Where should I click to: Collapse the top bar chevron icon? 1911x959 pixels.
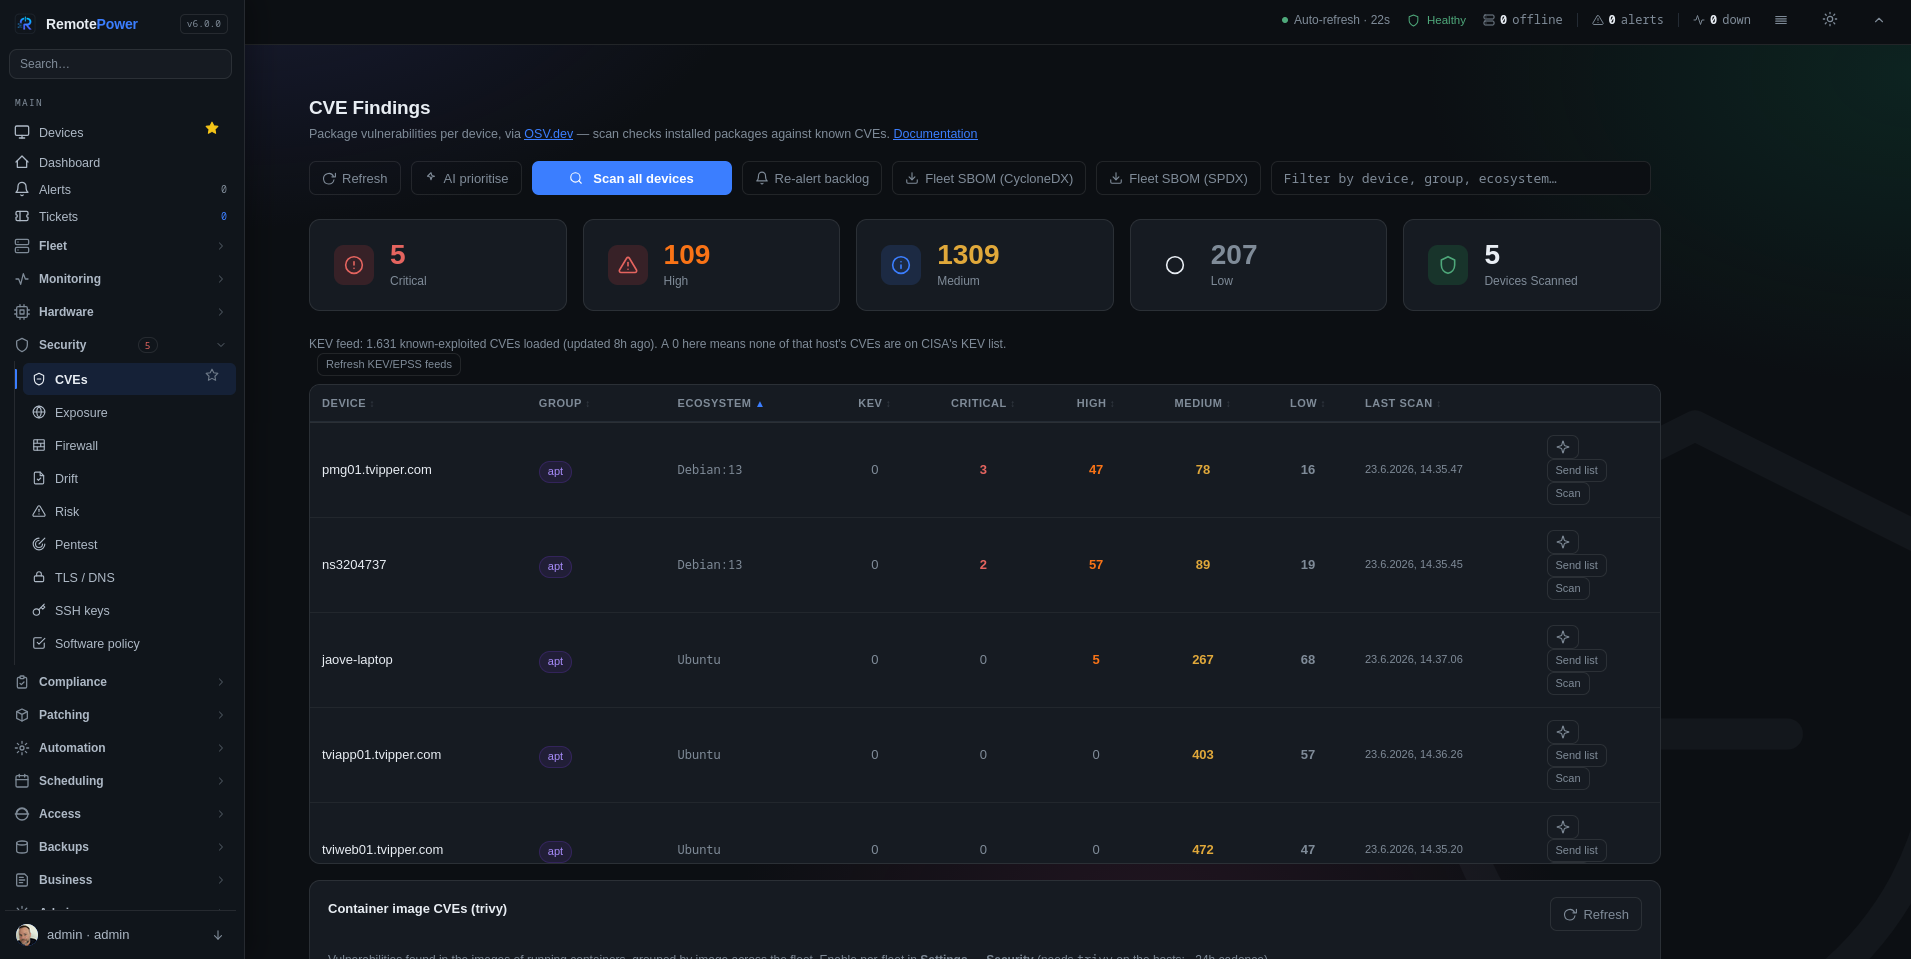pyautogui.click(x=1879, y=20)
